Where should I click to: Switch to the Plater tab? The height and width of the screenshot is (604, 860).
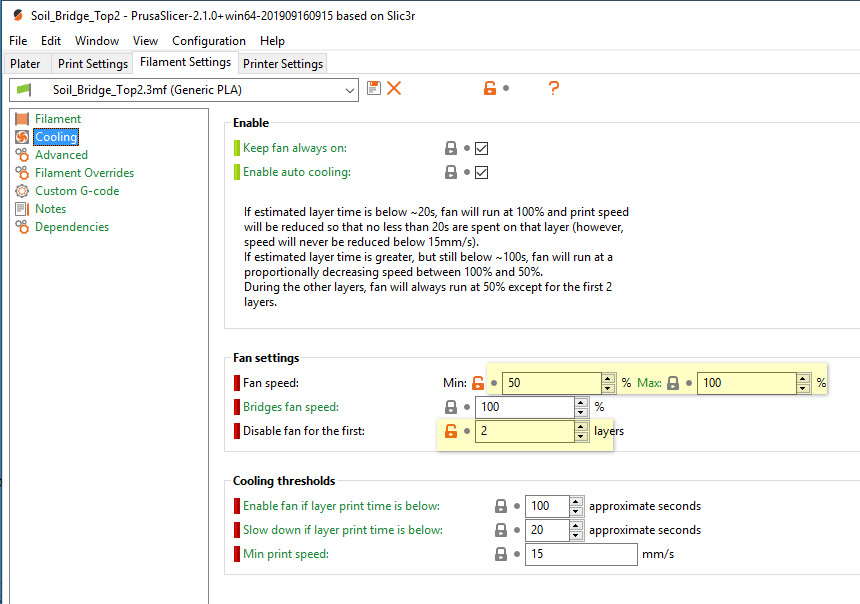point(25,64)
